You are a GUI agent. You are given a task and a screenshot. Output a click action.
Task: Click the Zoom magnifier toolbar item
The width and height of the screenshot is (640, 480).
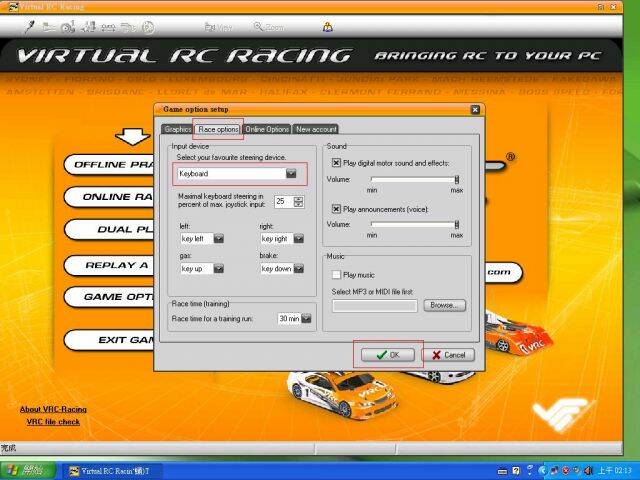pyautogui.click(x=269, y=27)
